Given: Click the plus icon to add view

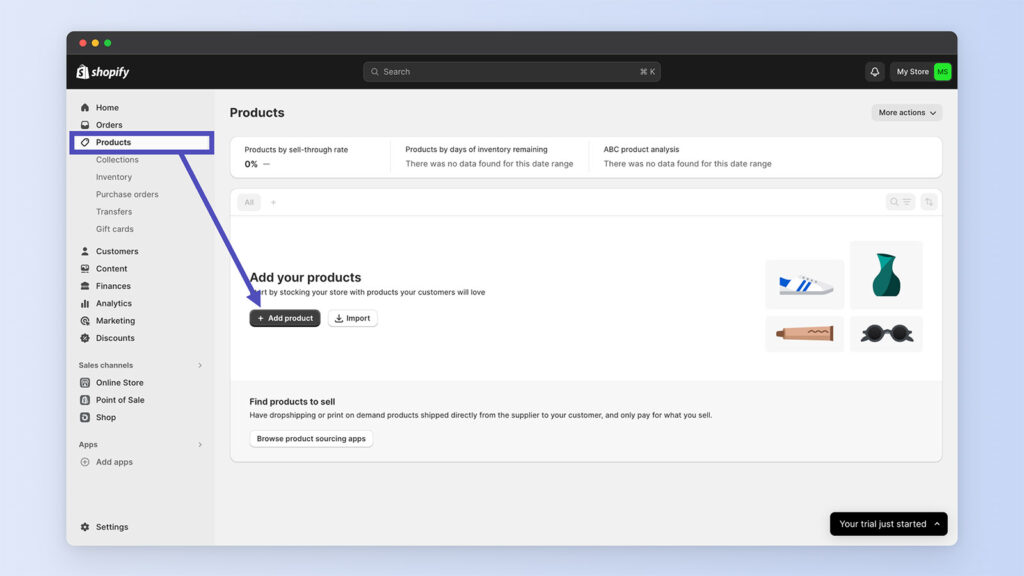Looking at the screenshot, I should (273, 202).
